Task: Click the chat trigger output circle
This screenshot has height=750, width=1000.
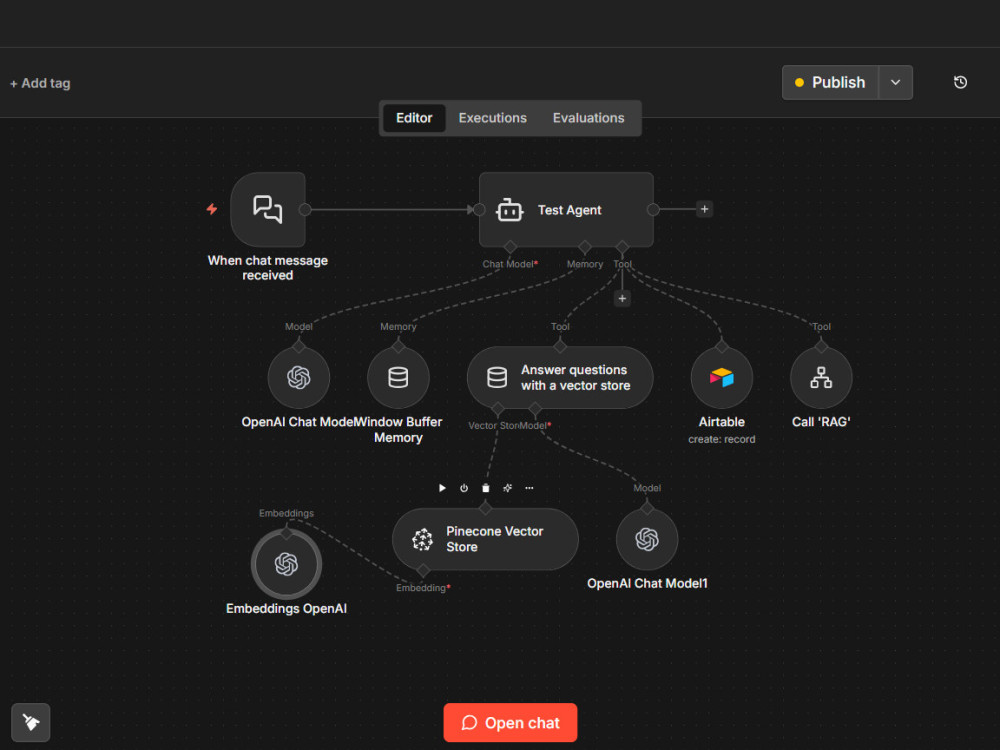Action: coord(305,209)
